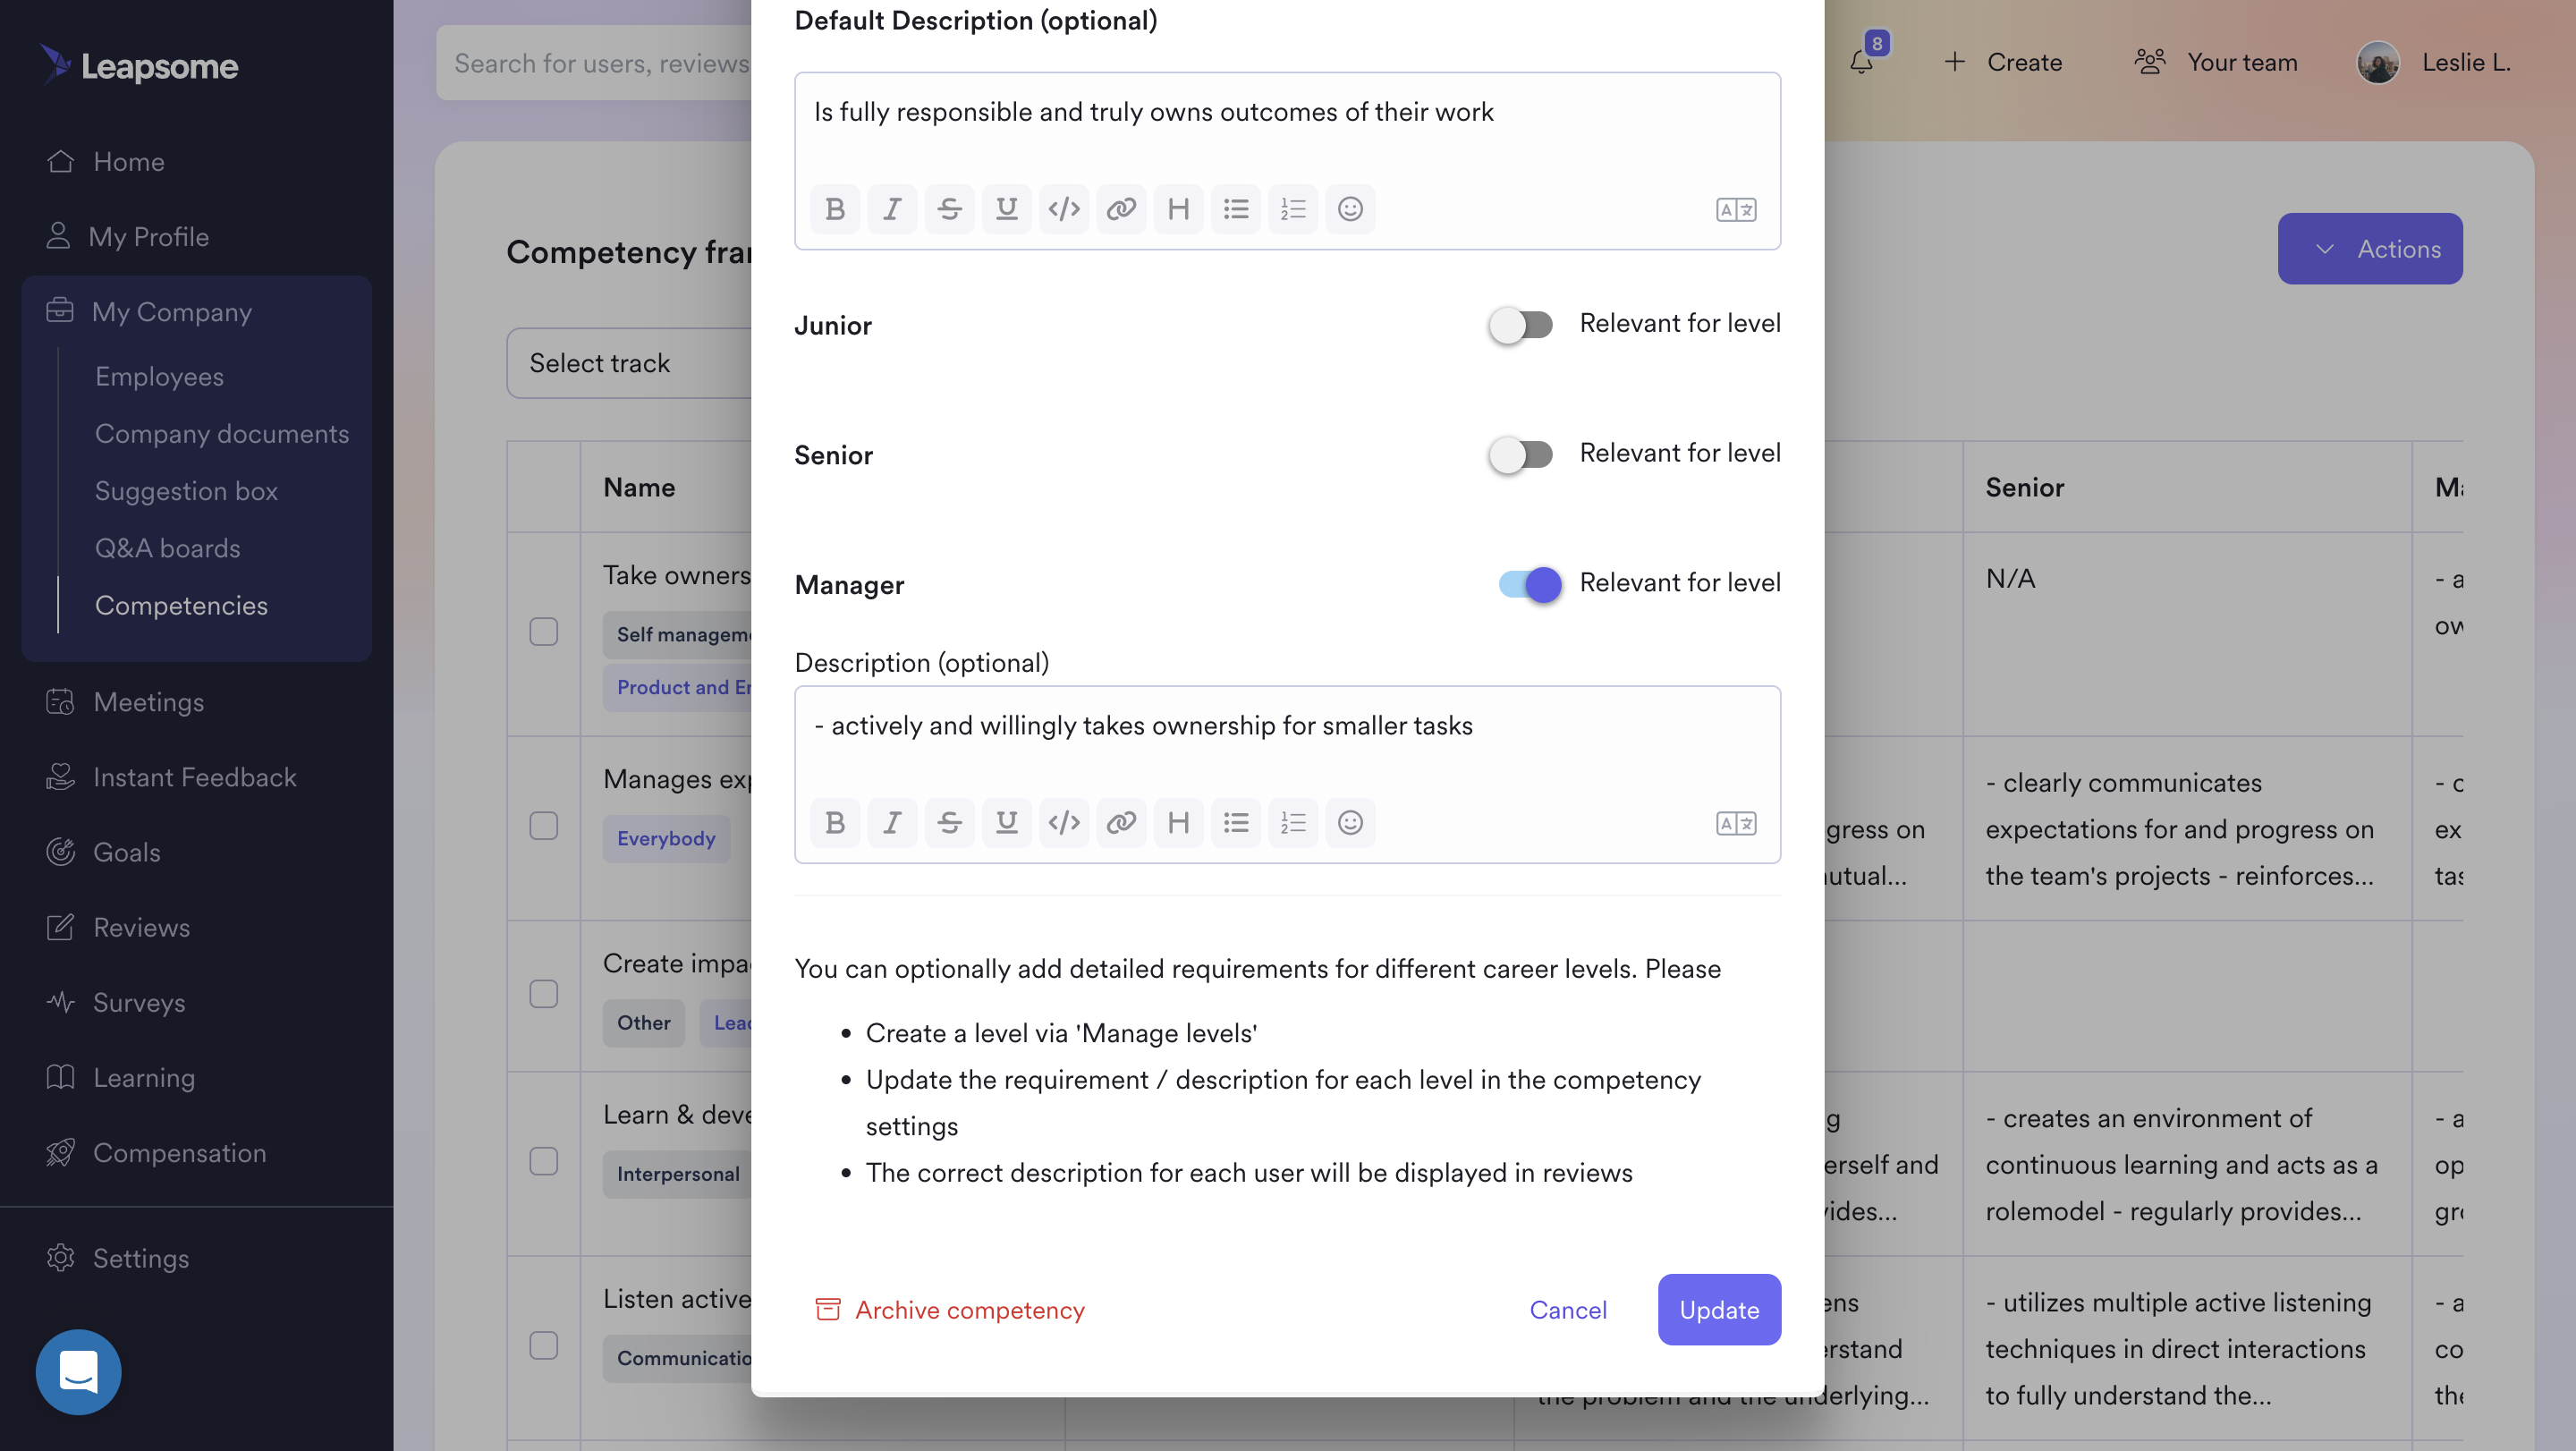2576x1451 pixels.
Task: Insert bullet list in Default Description toolbar
Action: pyautogui.click(x=1236, y=209)
